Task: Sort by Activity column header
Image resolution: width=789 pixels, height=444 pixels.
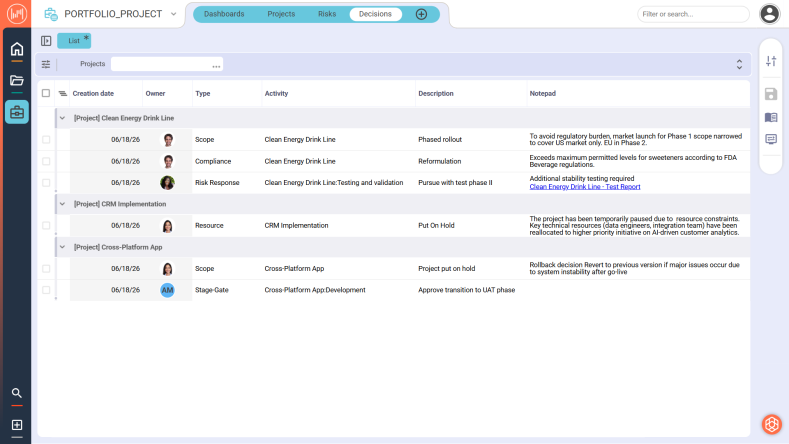Action: pyautogui.click(x=276, y=94)
